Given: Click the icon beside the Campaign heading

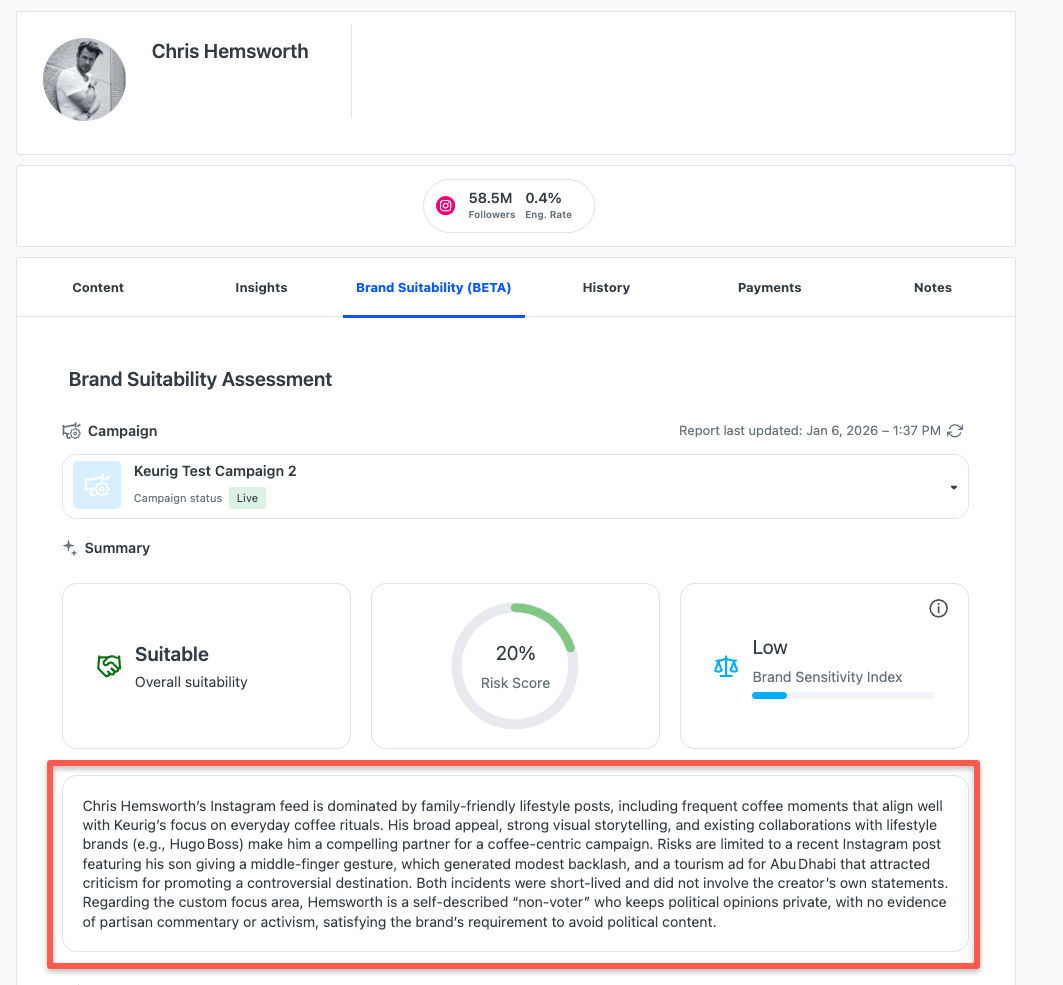Looking at the screenshot, I should point(71,431).
